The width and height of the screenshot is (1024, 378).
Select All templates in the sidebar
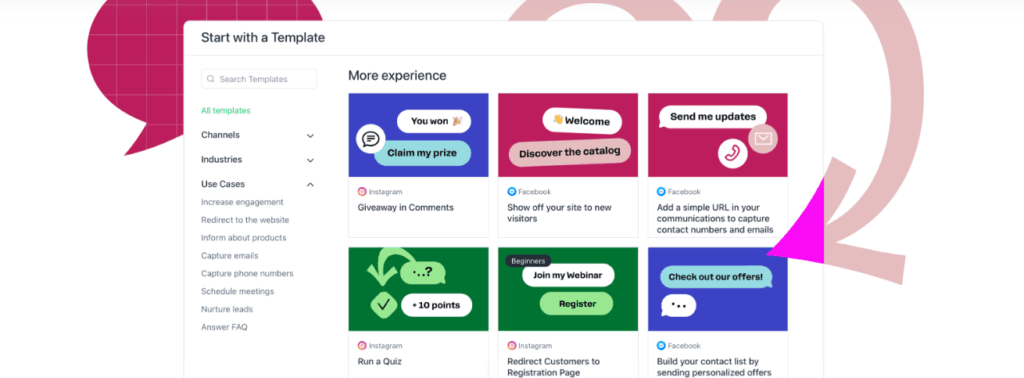pyautogui.click(x=225, y=110)
